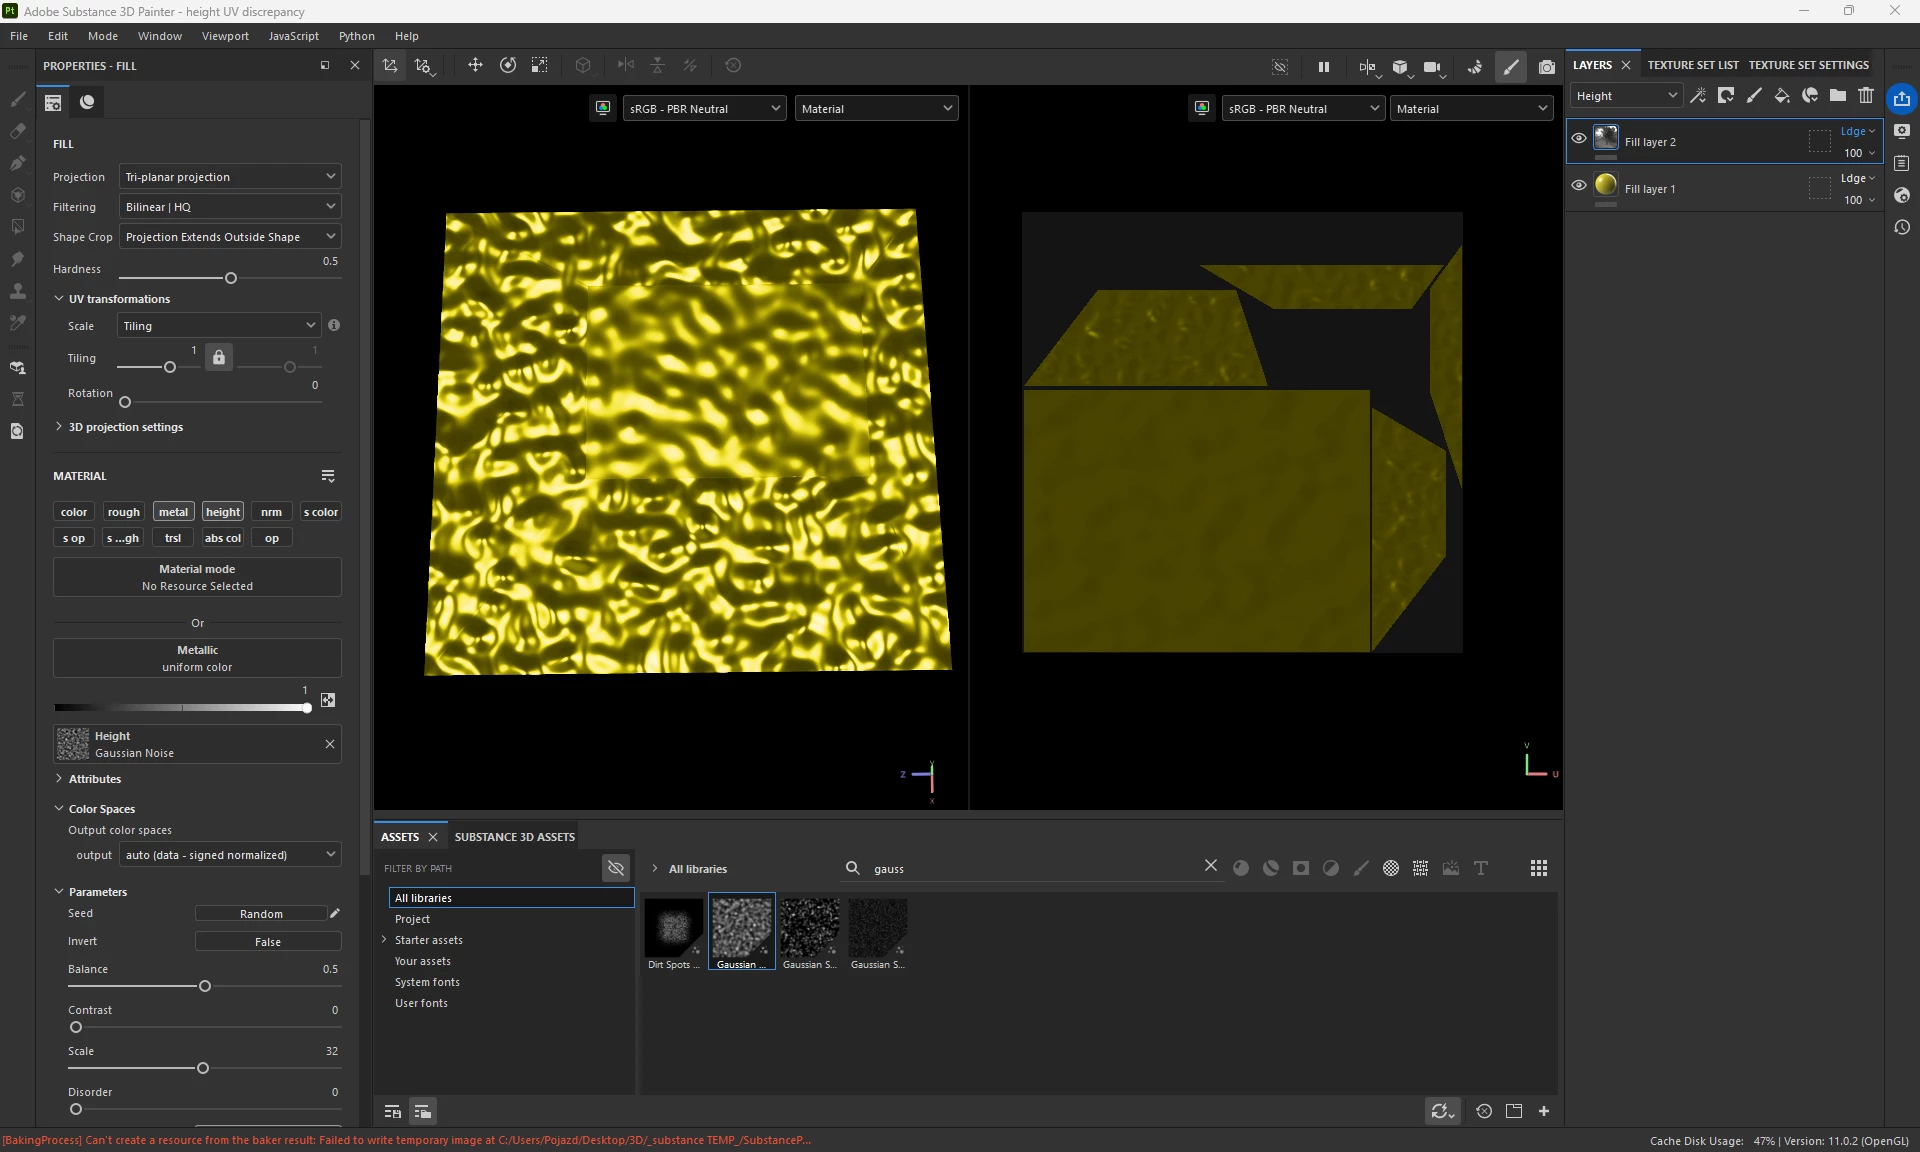Click the Balance slider handle

[205, 987]
